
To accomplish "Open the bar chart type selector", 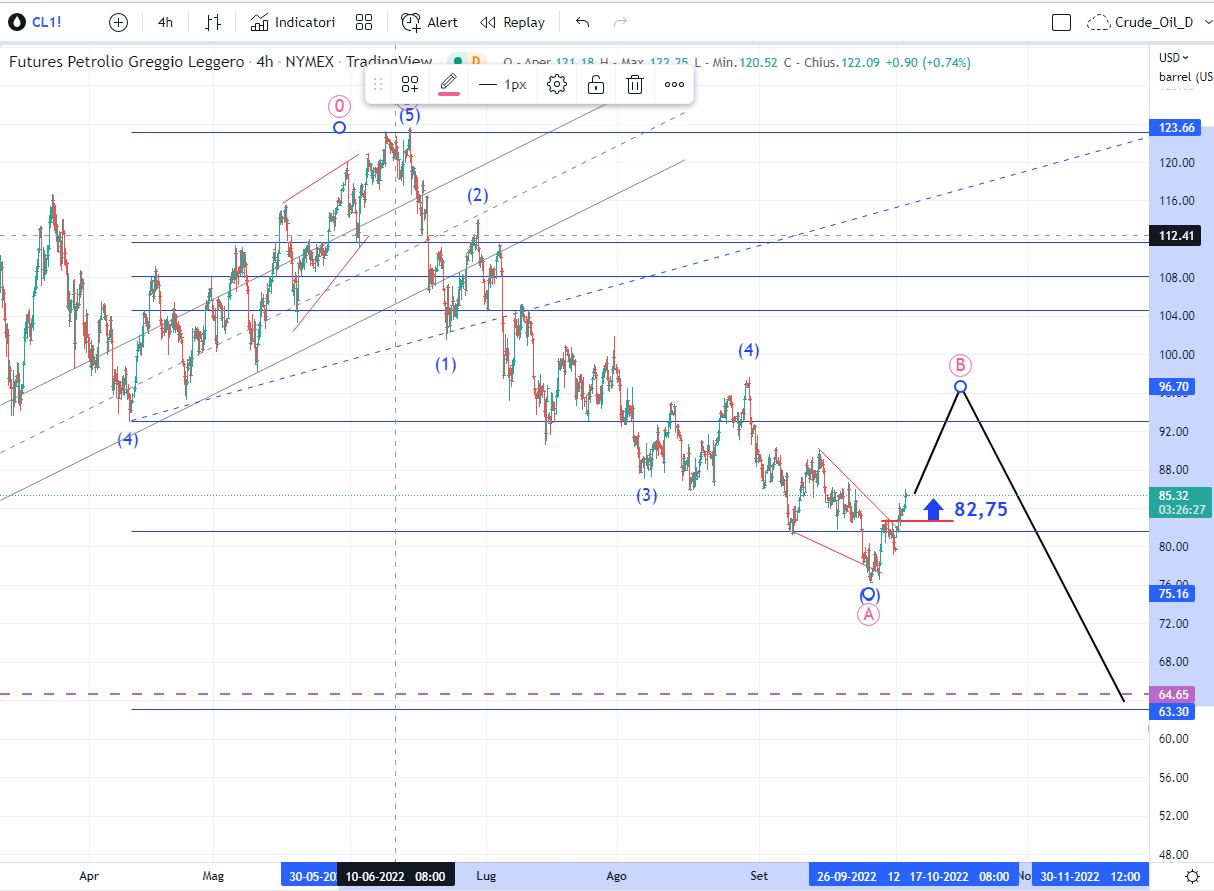I will [x=213, y=22].
